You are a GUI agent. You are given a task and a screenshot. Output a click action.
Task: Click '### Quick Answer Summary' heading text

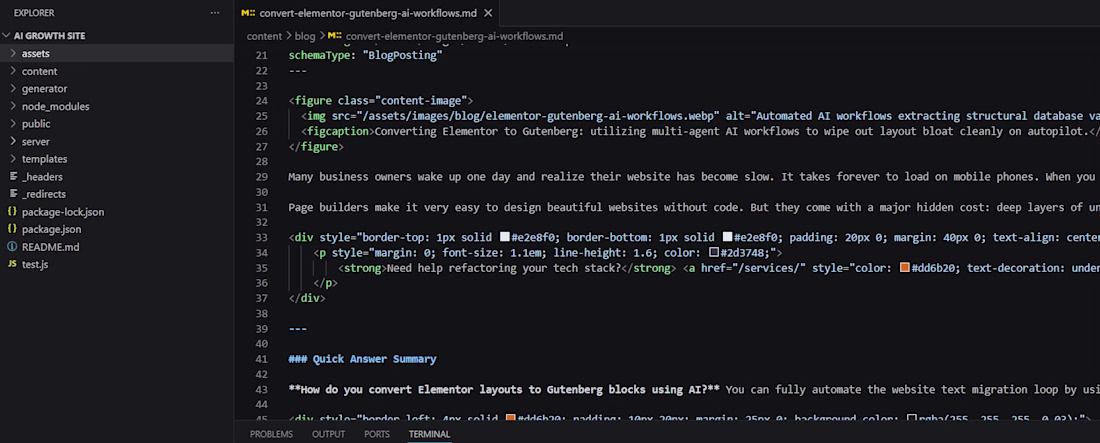(362, 359)
